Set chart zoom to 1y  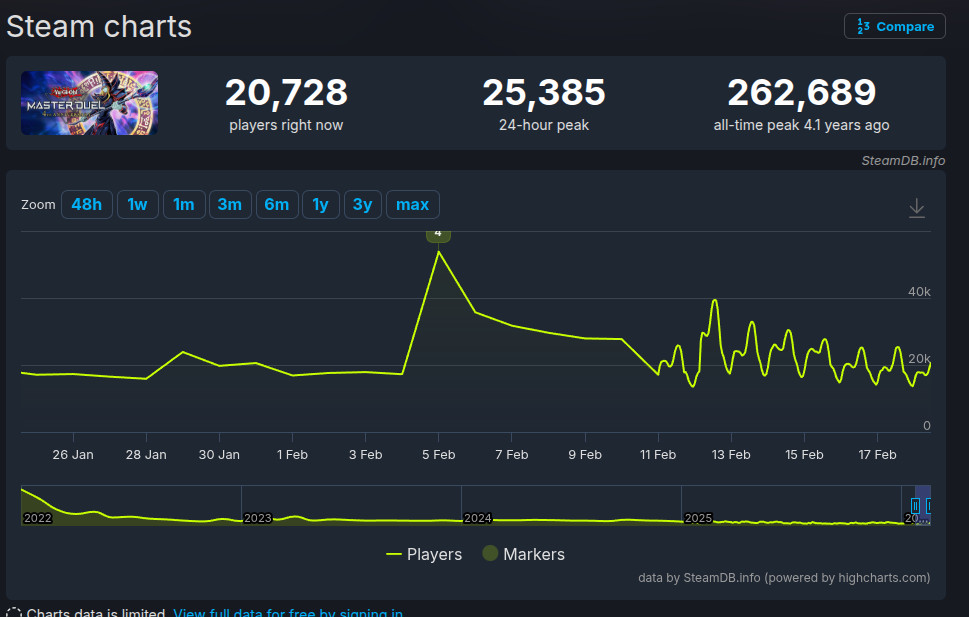320,205
